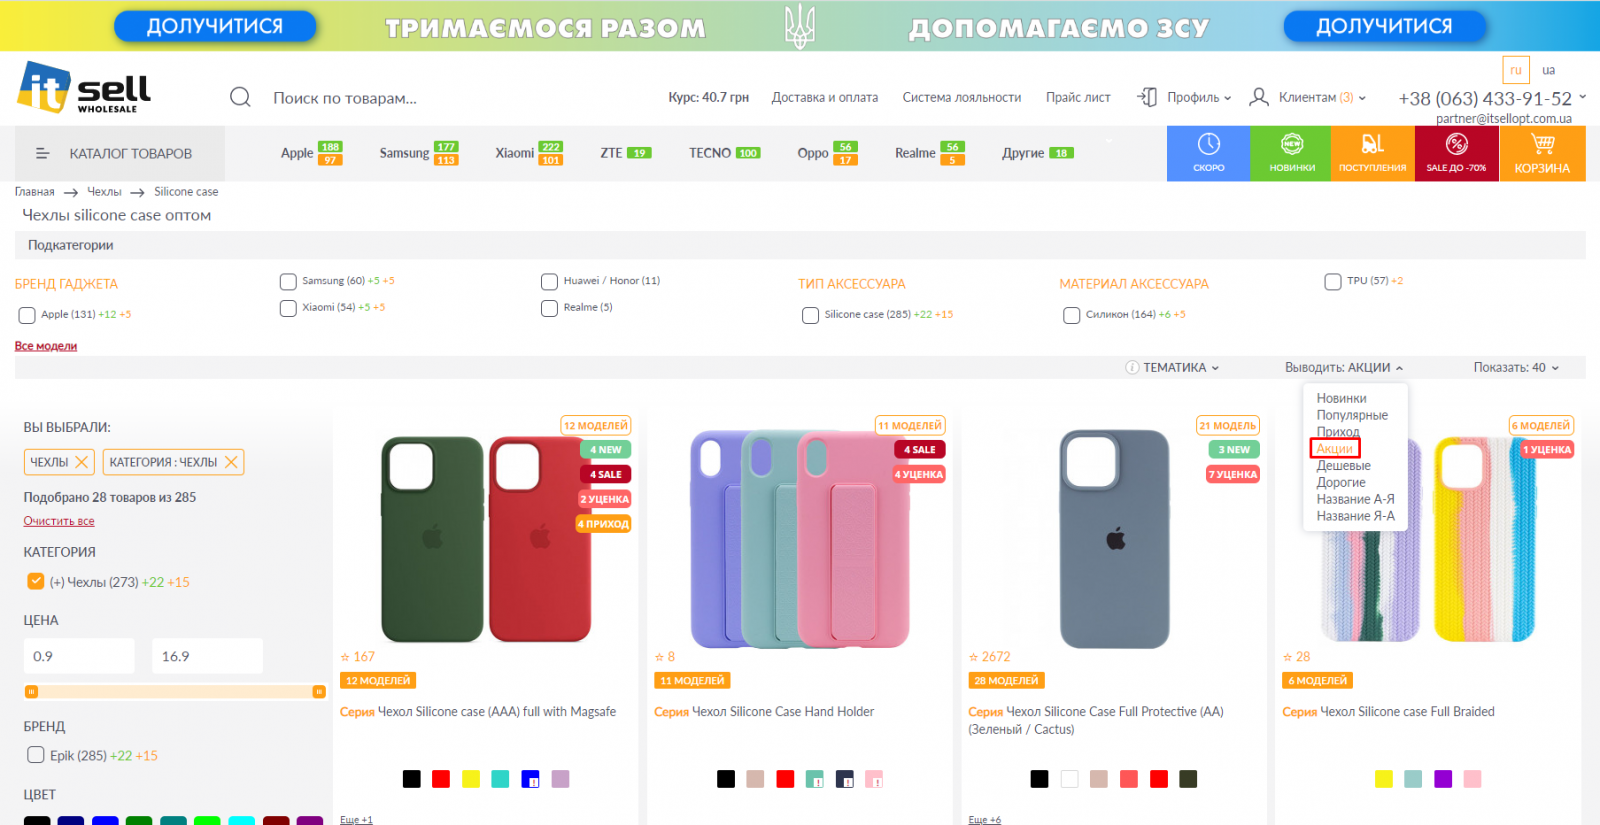1600x825 pixels.
Task: Select the red swatch under Magsafe case
Action: 441,779
